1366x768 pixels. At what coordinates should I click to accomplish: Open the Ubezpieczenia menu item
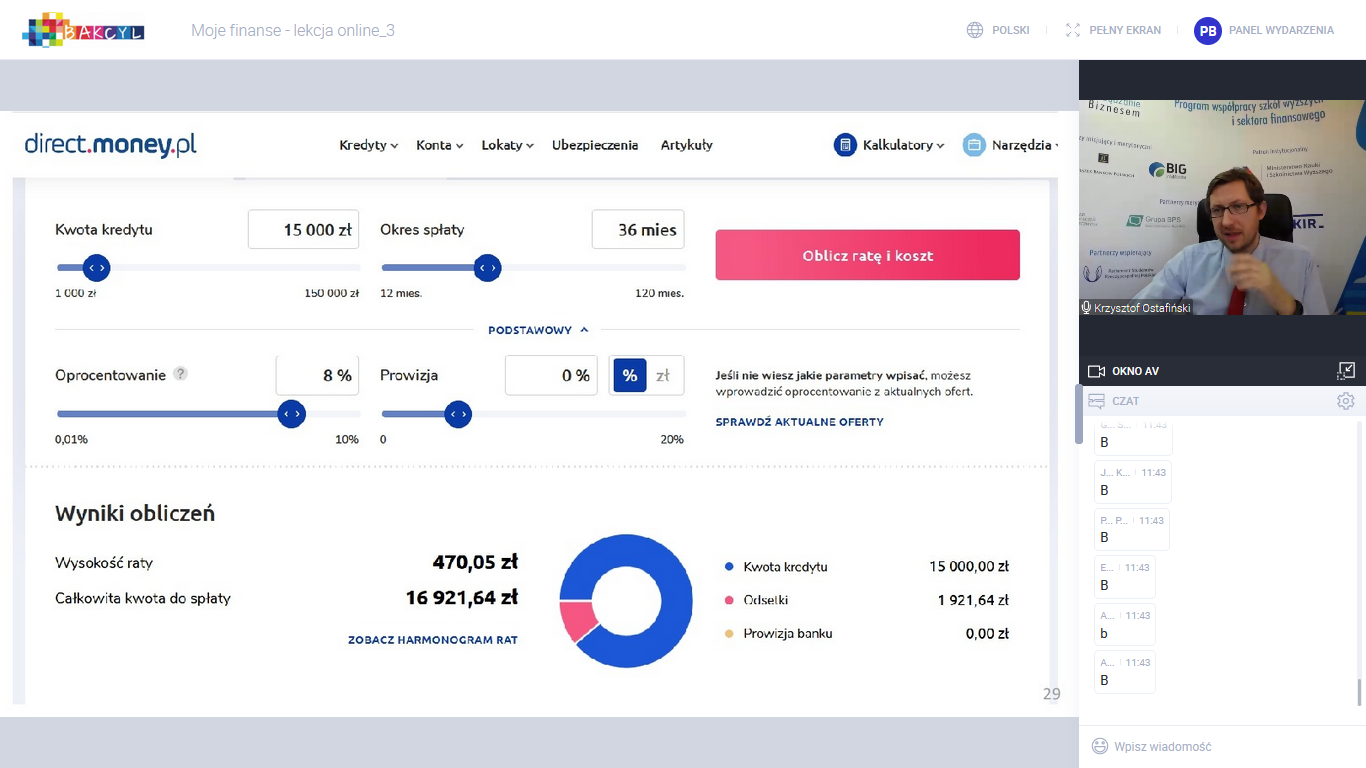(595, 145)
